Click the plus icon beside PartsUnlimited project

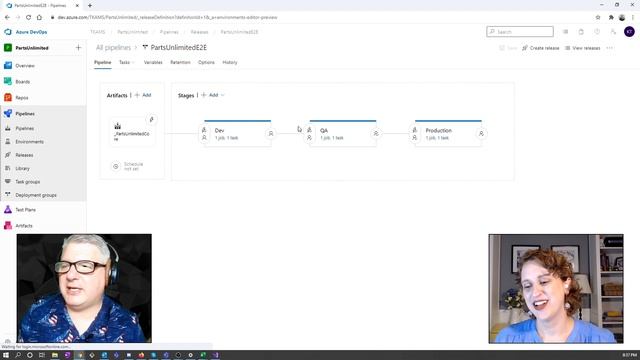coord(78,48)
